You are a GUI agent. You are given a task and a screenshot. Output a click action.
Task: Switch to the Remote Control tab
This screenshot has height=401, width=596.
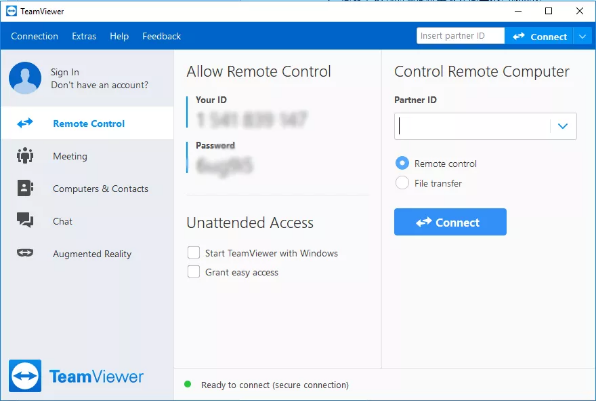pyautogui.click(x=87, y=123)
